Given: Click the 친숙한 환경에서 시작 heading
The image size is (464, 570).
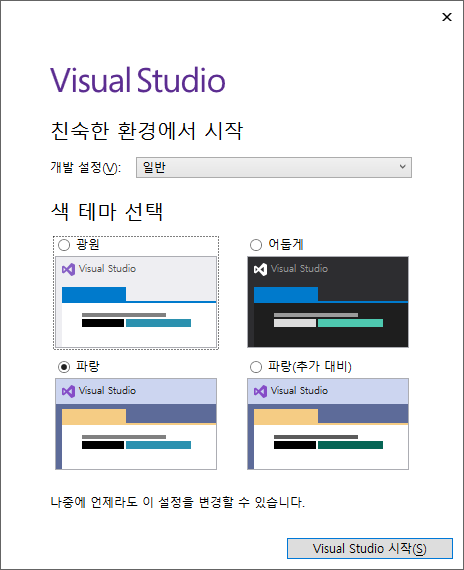Looking at the screenshot, I should (x=147, y=131).
